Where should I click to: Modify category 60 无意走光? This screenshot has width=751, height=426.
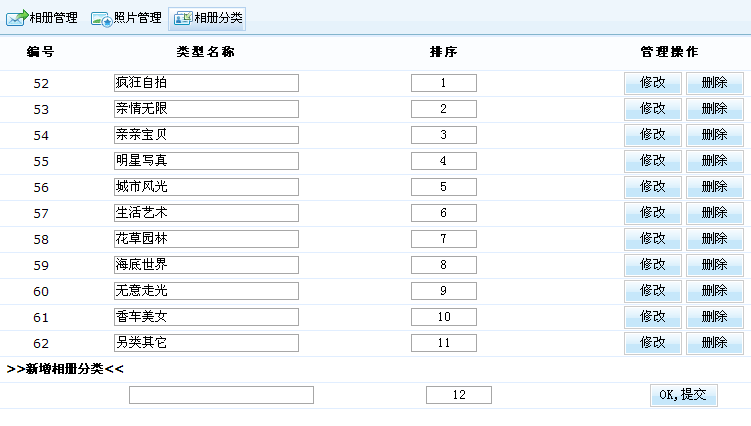pyautogui.click(x=652, y=291)
